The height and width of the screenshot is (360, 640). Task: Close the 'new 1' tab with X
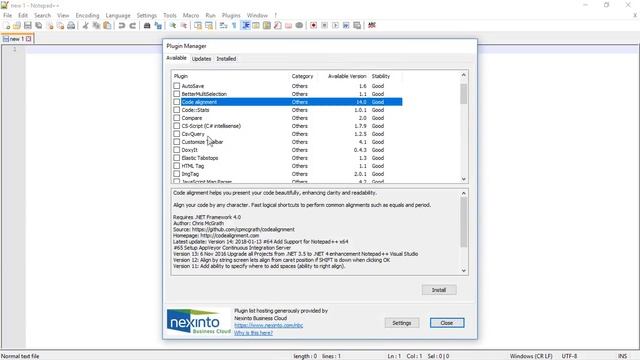(x=29, y=39)
